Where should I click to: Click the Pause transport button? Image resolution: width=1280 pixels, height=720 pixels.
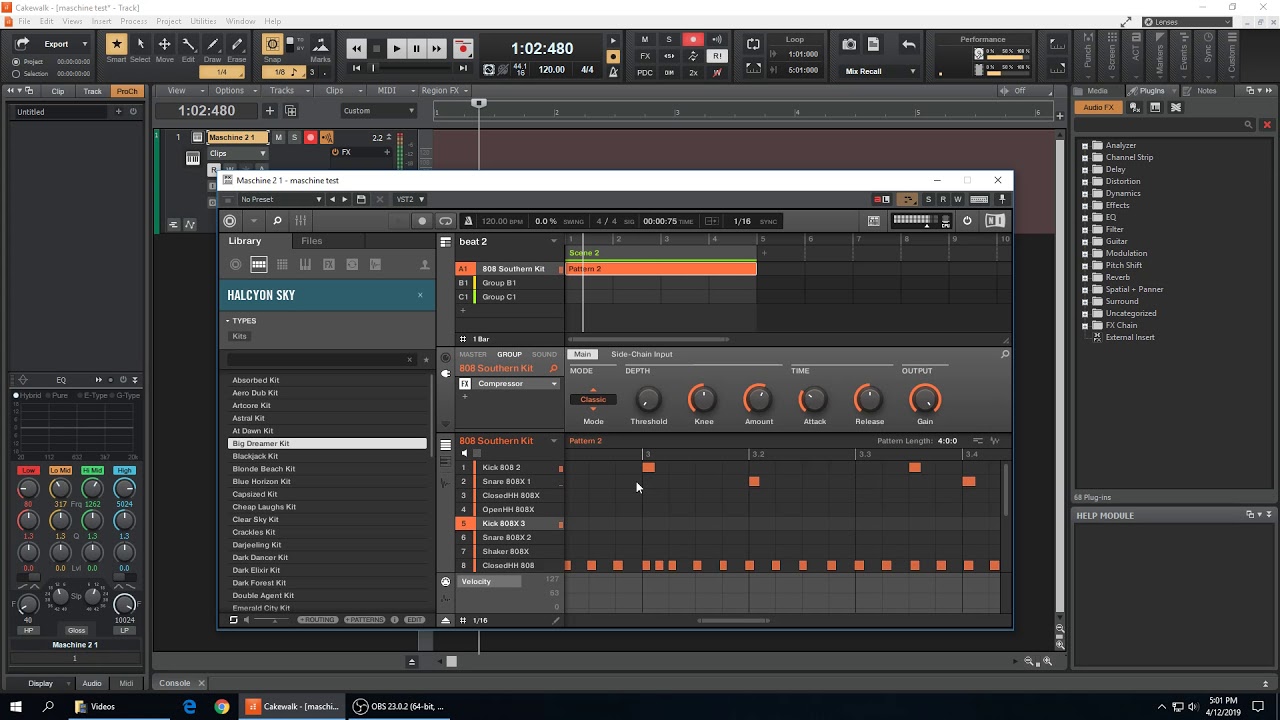click(x=416, y=48)
